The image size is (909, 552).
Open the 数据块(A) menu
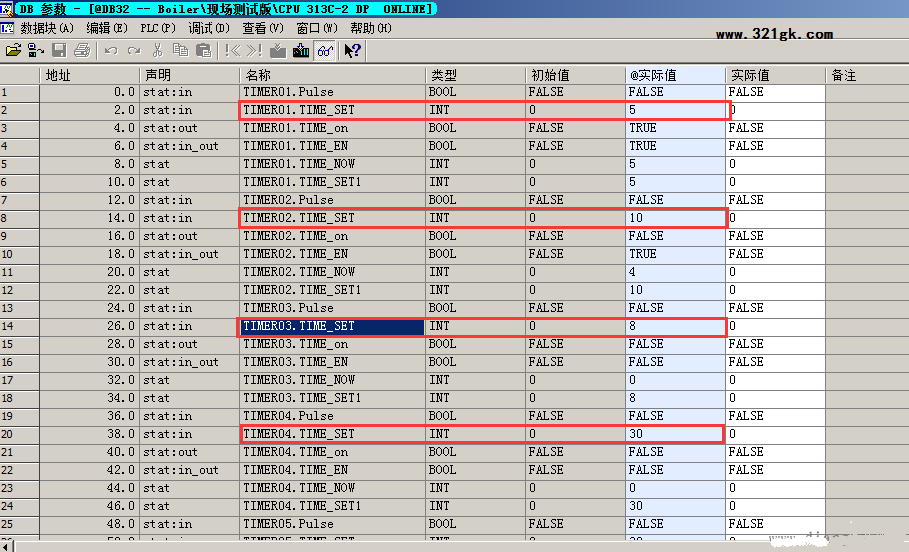point(47,28)
